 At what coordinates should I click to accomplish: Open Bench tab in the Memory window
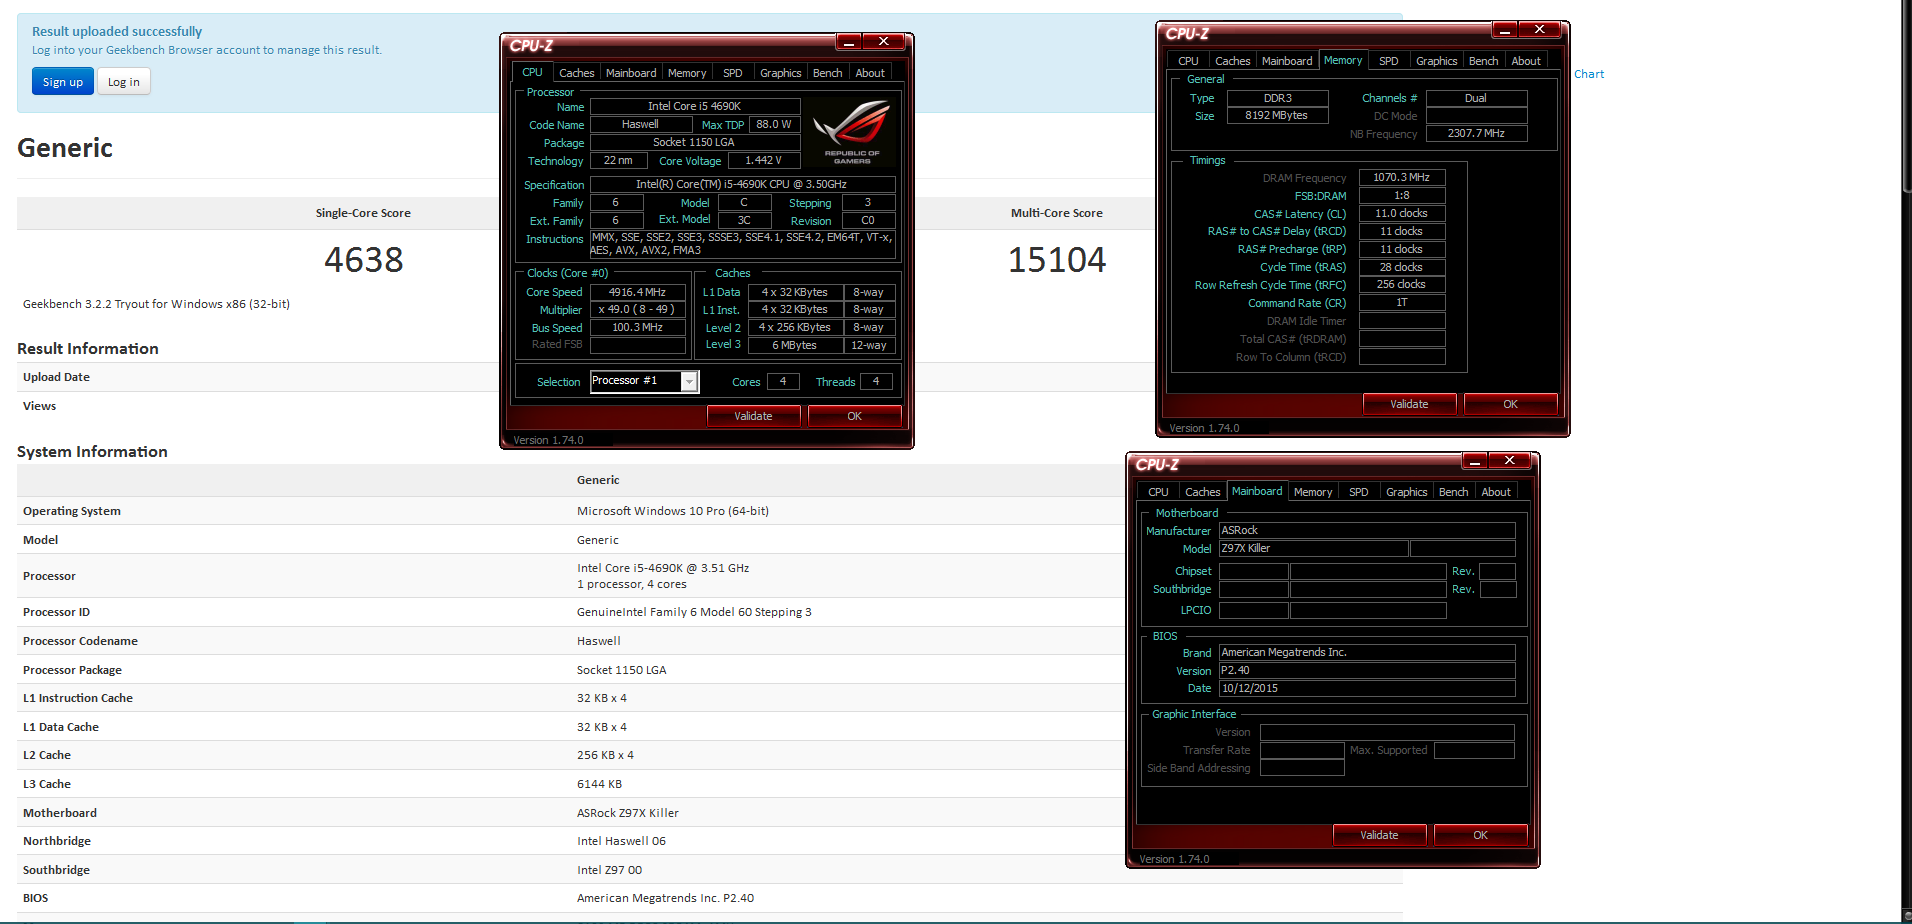pos(1483,61)
